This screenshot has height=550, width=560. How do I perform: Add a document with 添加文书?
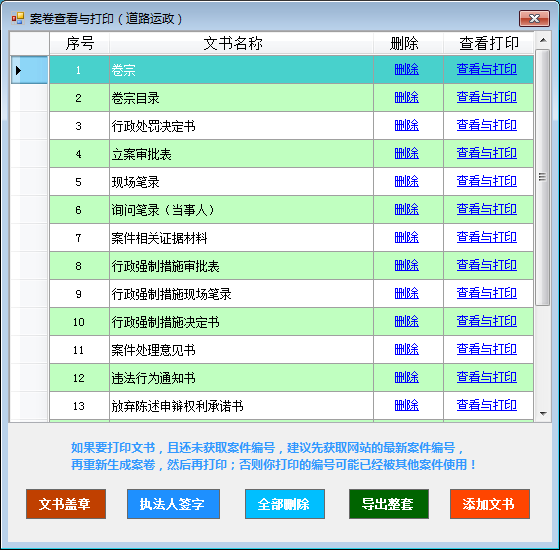[490, 504]
